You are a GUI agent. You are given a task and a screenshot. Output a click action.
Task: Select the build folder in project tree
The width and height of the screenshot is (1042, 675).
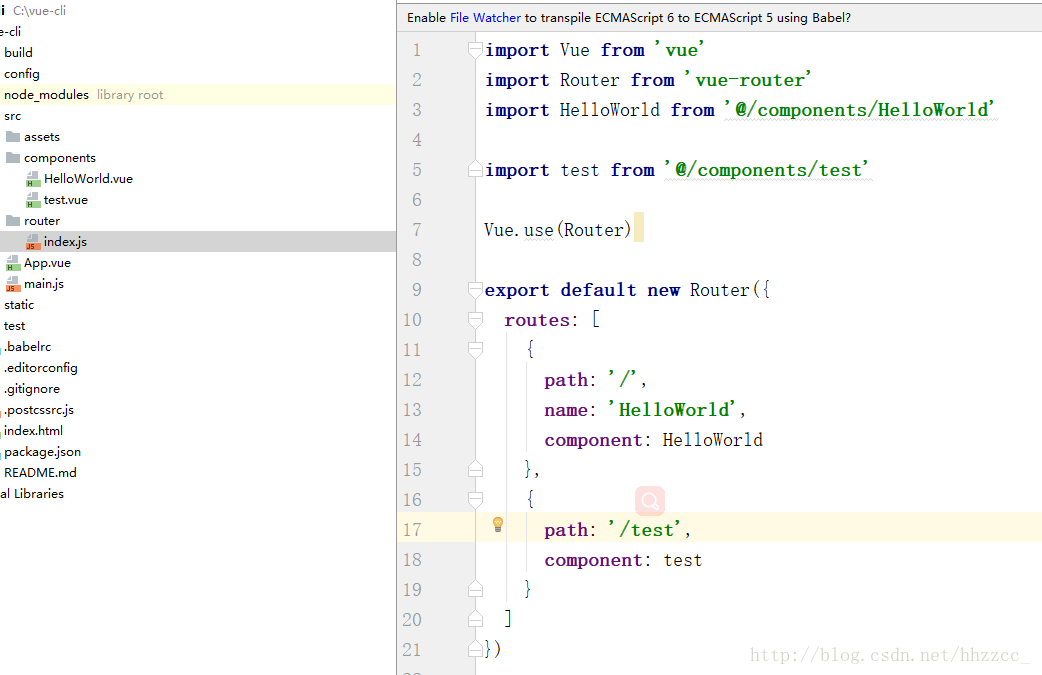coord(18,52)
